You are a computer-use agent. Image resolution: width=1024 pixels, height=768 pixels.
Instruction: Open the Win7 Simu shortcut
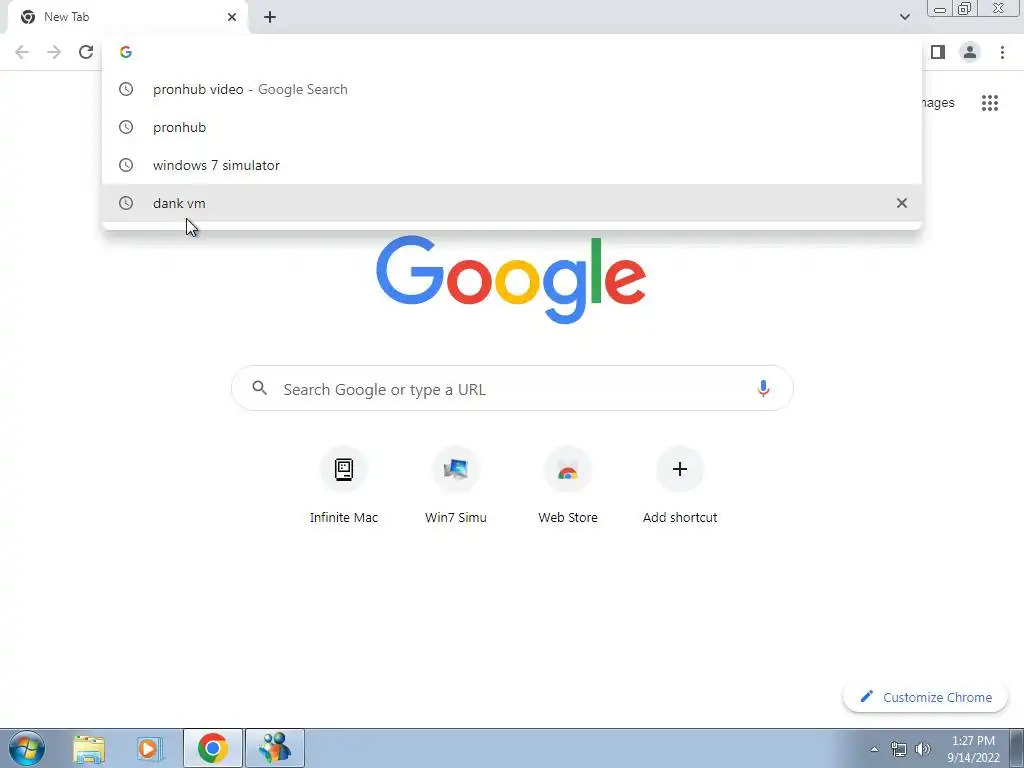click(x=456, y=486)
